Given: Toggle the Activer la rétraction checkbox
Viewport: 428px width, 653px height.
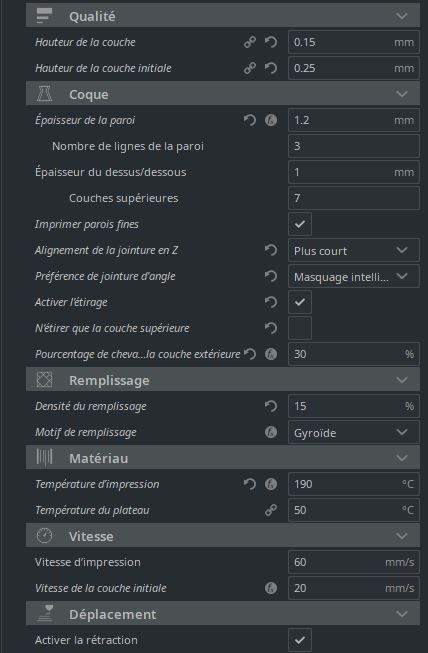Looking at the screenshot, I should click(x=300, y=640).
